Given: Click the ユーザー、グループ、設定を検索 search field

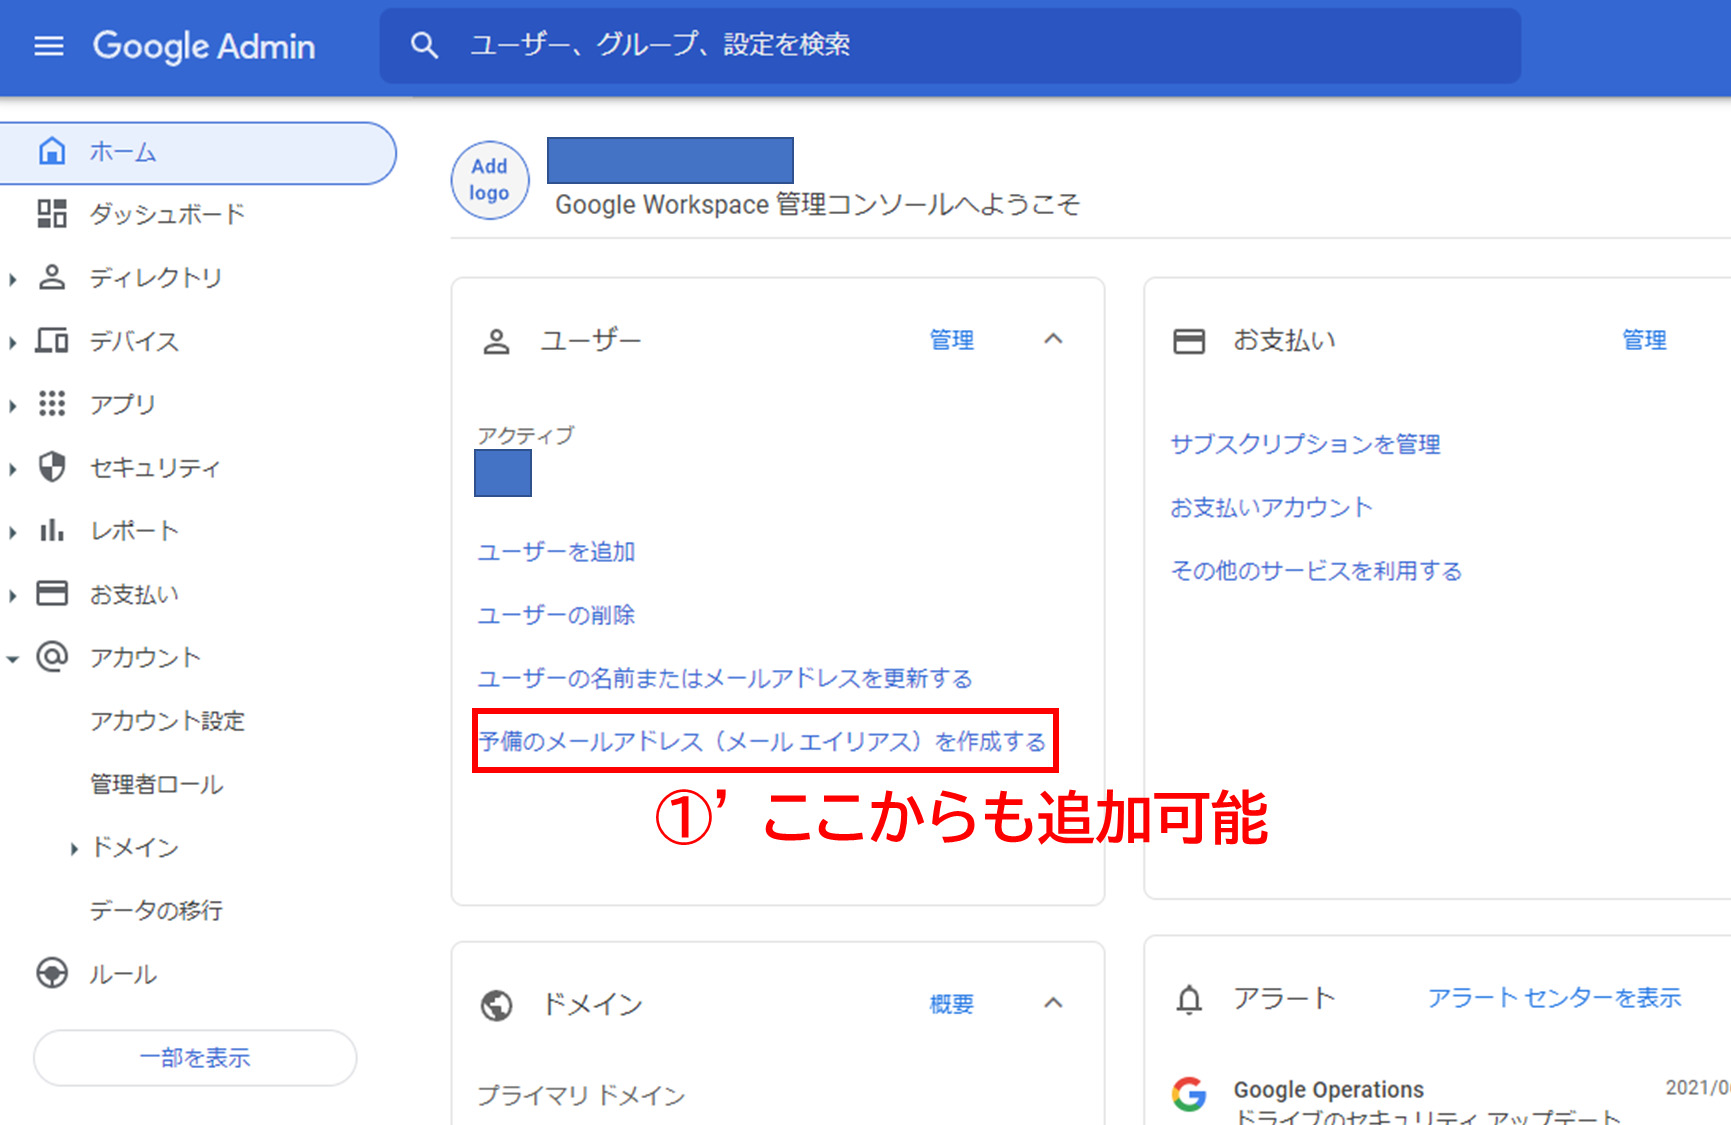Looking at the screenshot, I should point(950,45).
